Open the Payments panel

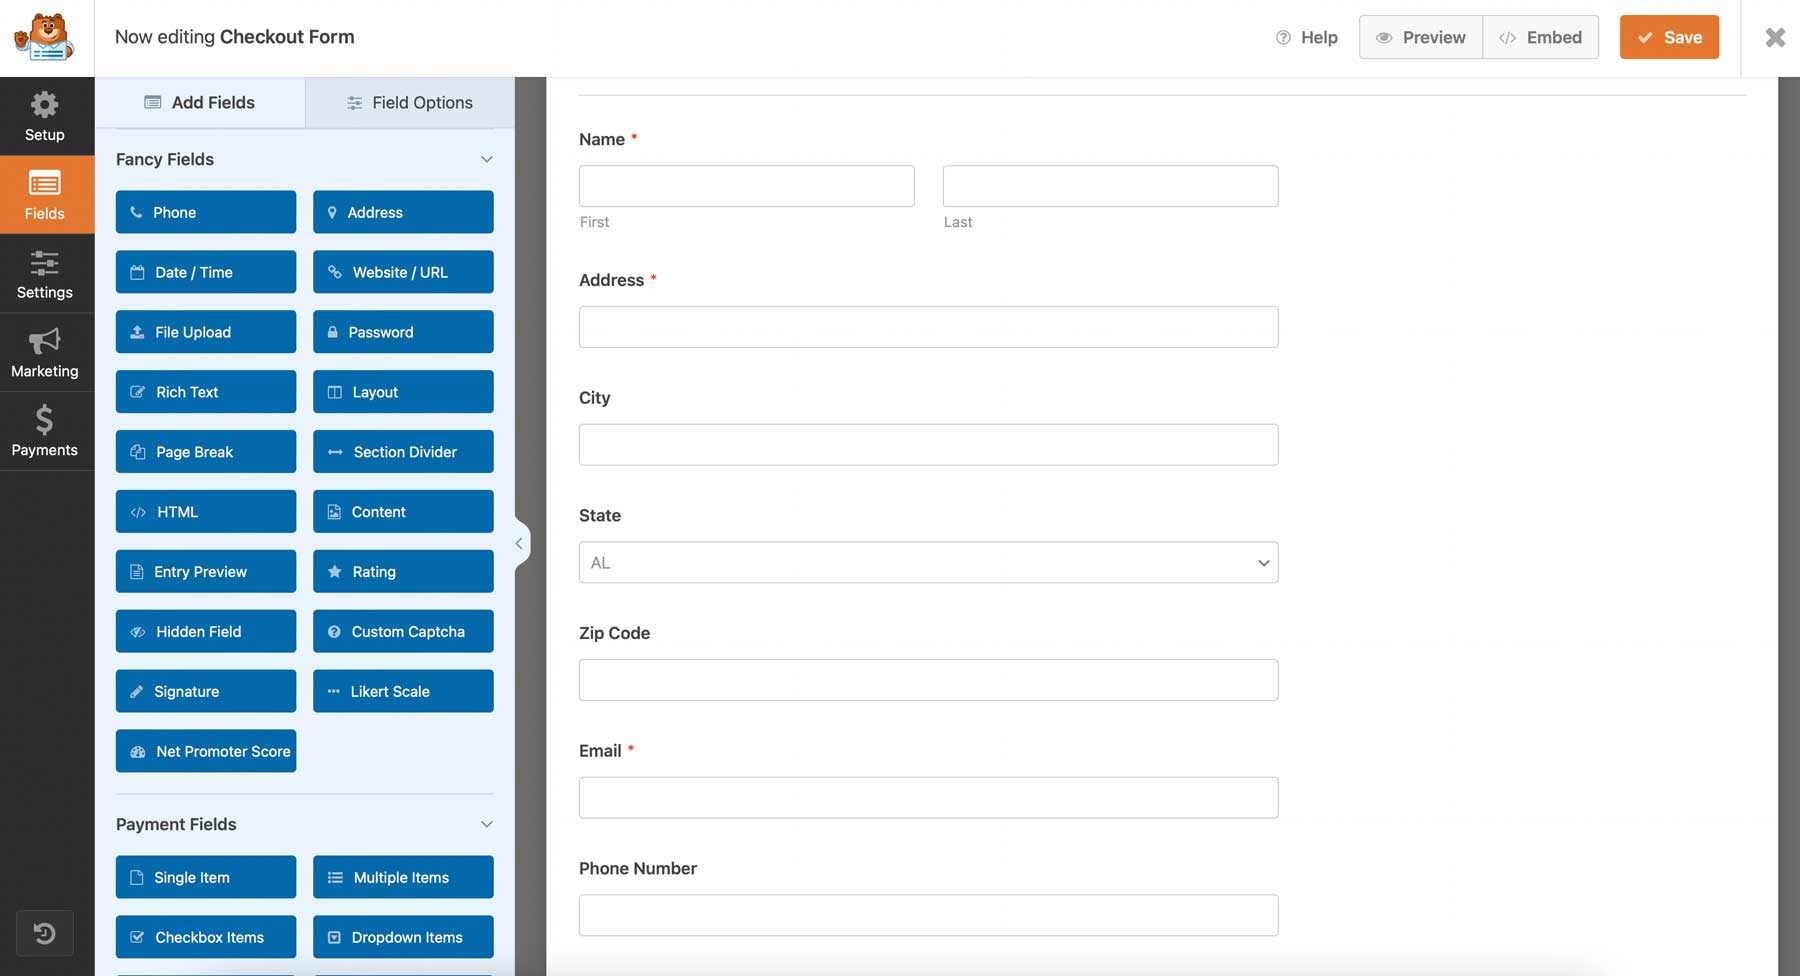[44, 430]
